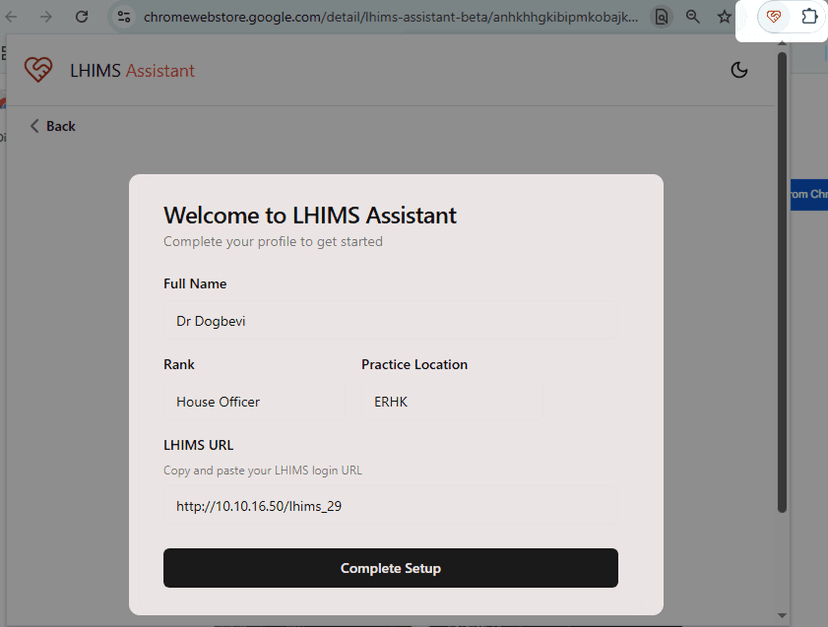Bookmark this page with the star icon
This screenshot has height=627, width=828.
(724, 17)
